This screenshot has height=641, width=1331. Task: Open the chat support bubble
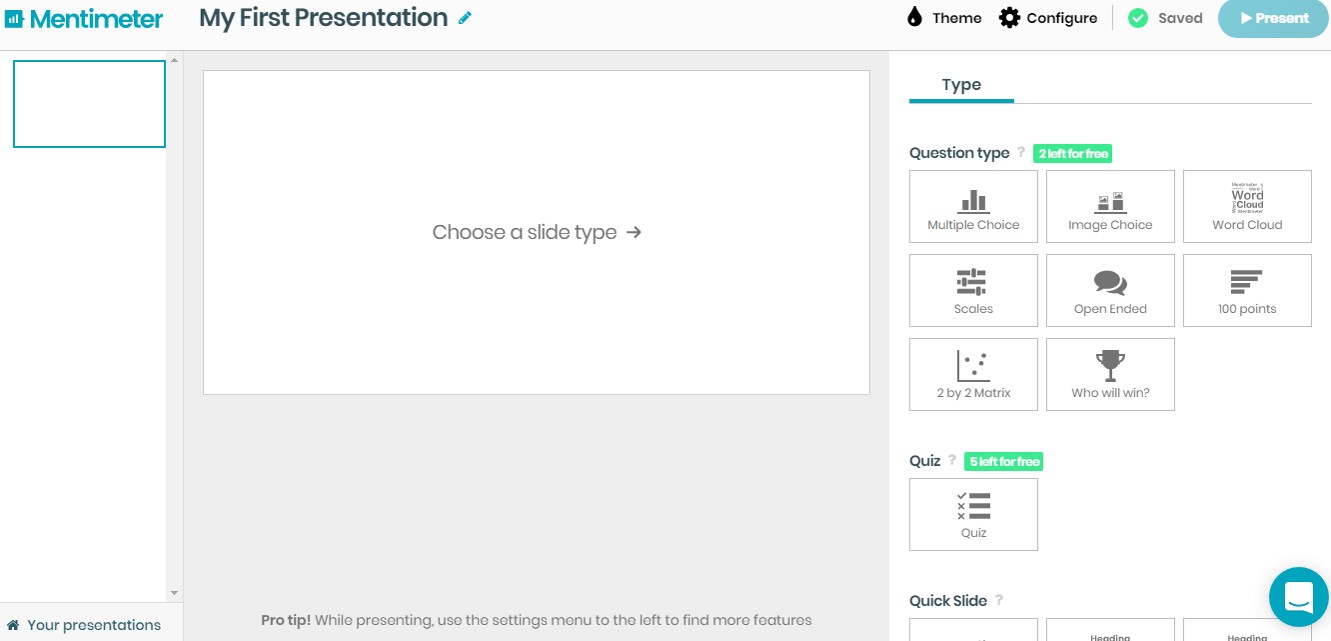(x=1298, y=597)
